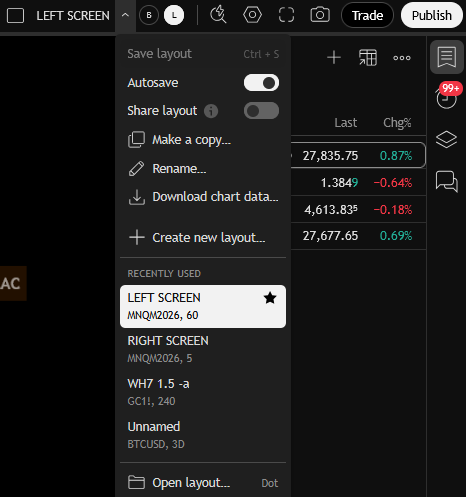Image resolution: width=466 pixels, height=497 pixels.
Task: Enable the Share layout switch
Action: pos(261,111)
